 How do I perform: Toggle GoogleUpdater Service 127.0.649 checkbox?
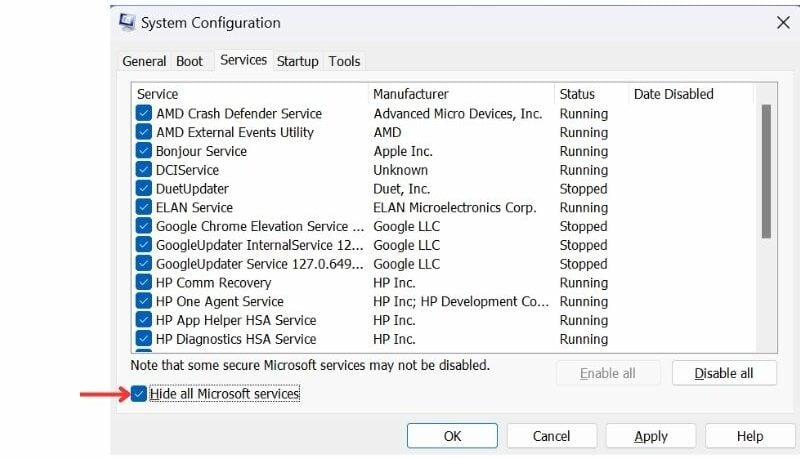pos(144,264)
